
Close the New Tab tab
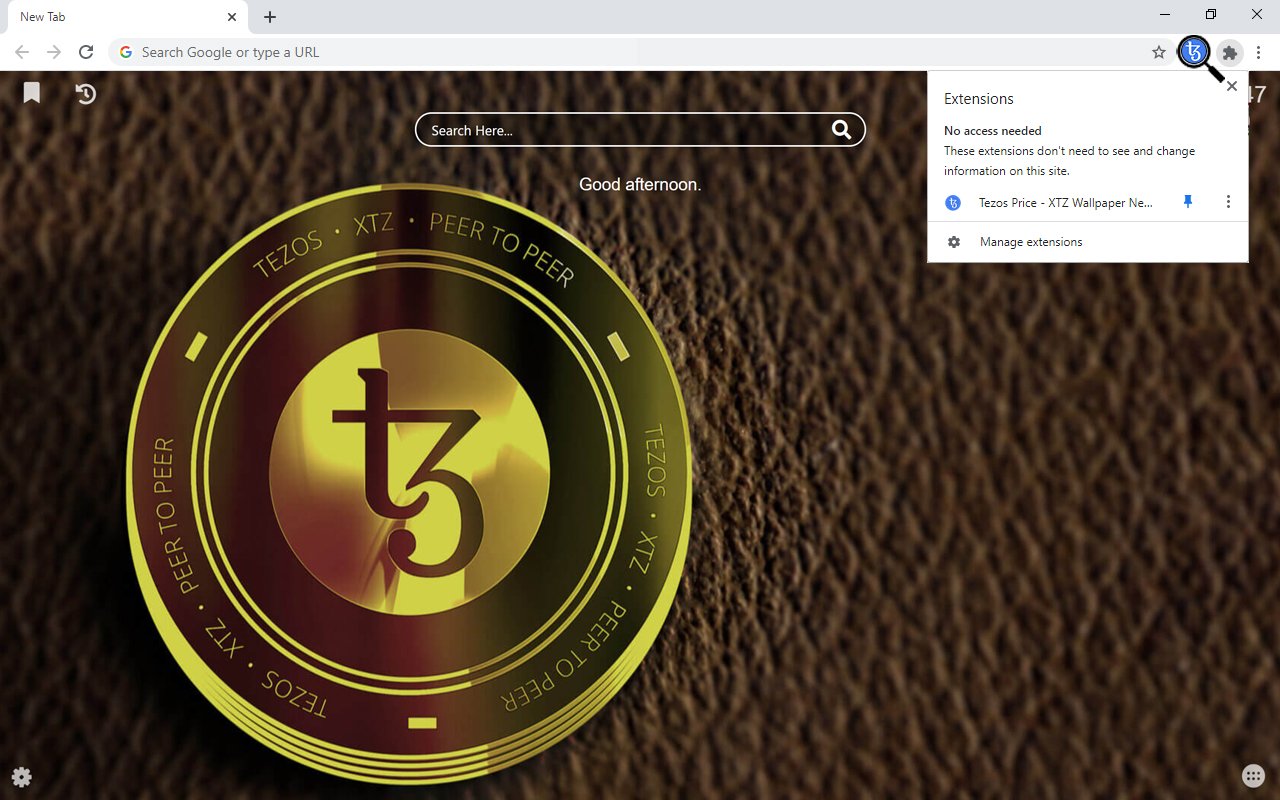232,17
